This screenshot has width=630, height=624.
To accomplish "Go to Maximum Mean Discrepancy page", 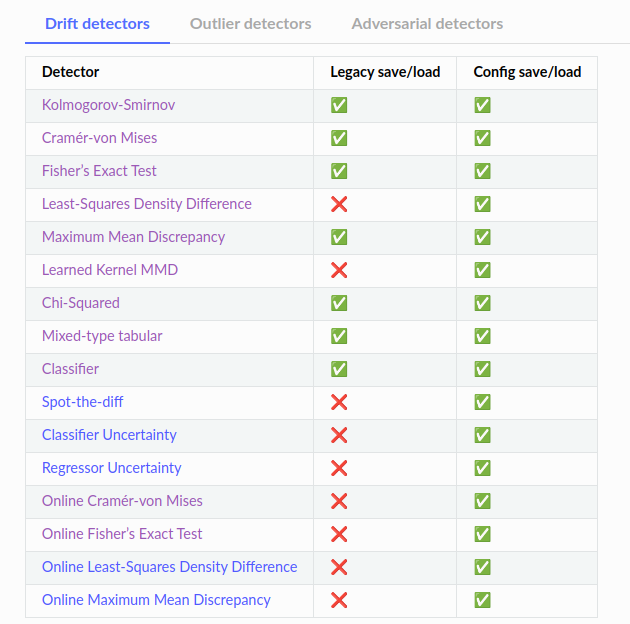I will 133,237.
